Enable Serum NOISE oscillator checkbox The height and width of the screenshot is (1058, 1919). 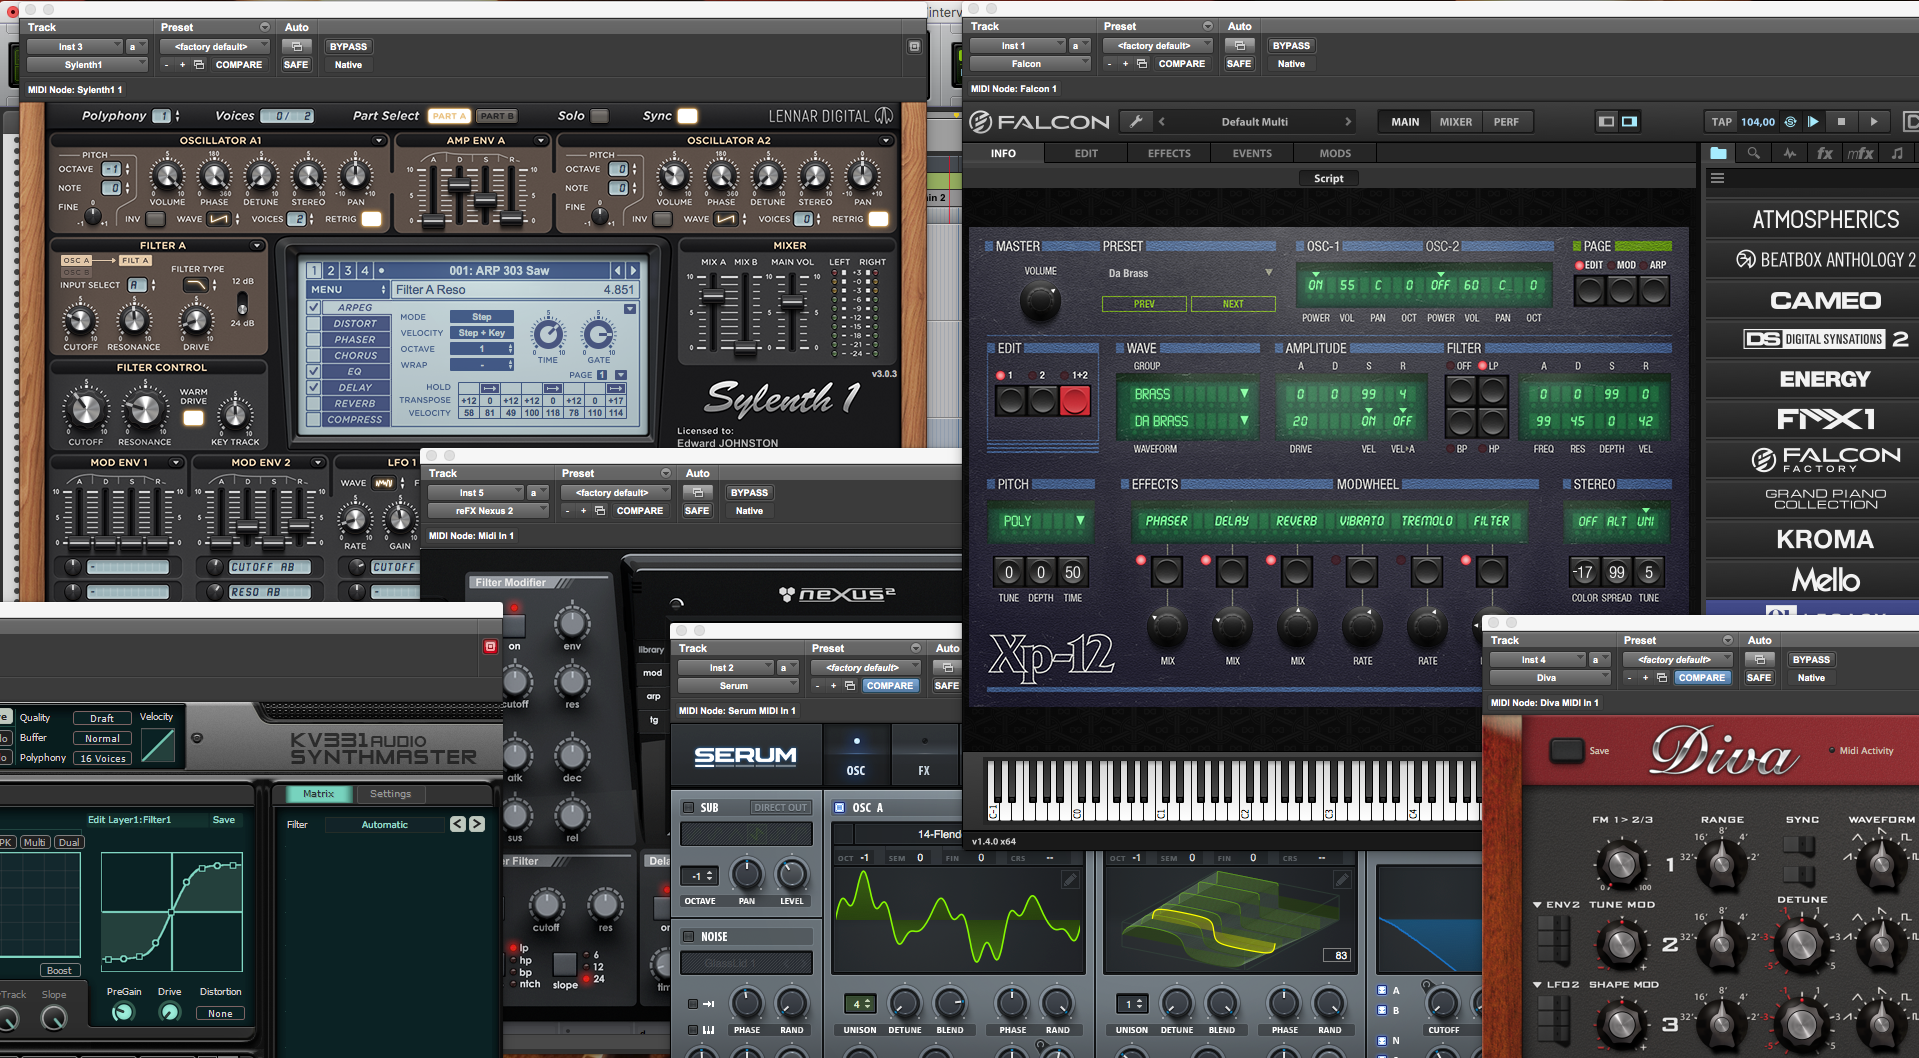click(689, 937)
